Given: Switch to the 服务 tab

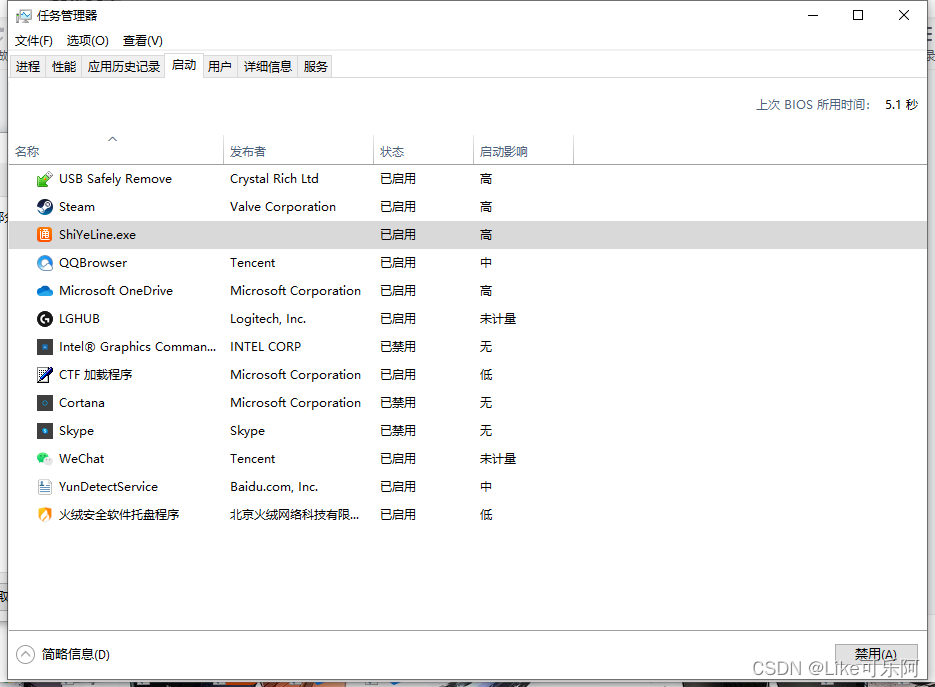Looking at the screenshot, I should (x=315, y=67).
